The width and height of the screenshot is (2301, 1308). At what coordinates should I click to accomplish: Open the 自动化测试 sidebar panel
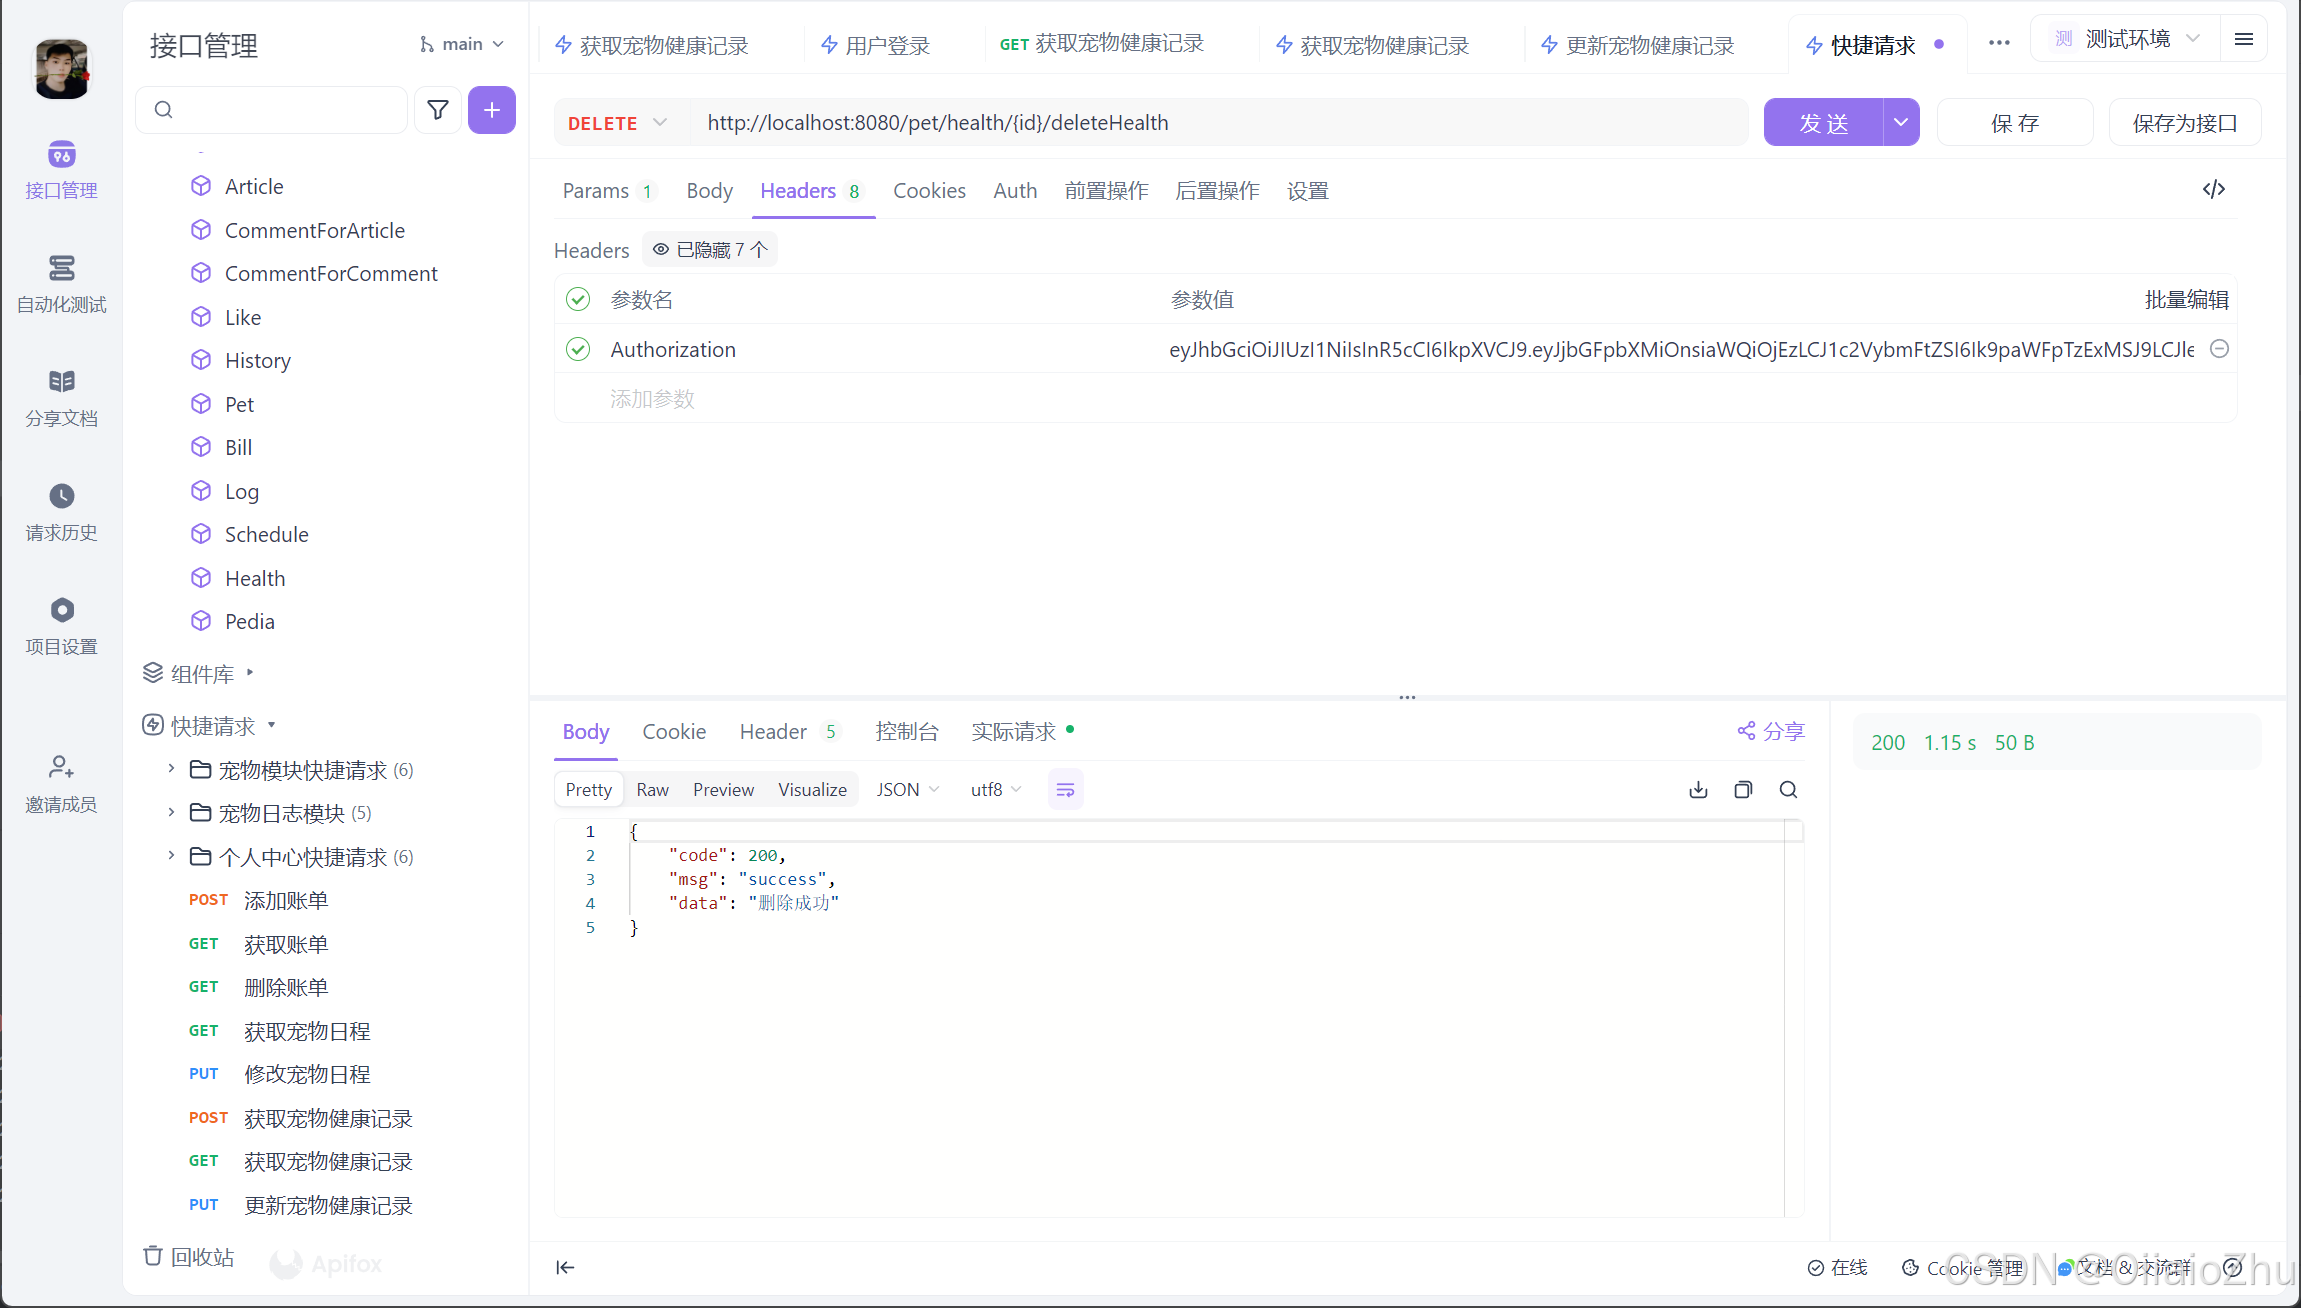[x=61, y=283]
